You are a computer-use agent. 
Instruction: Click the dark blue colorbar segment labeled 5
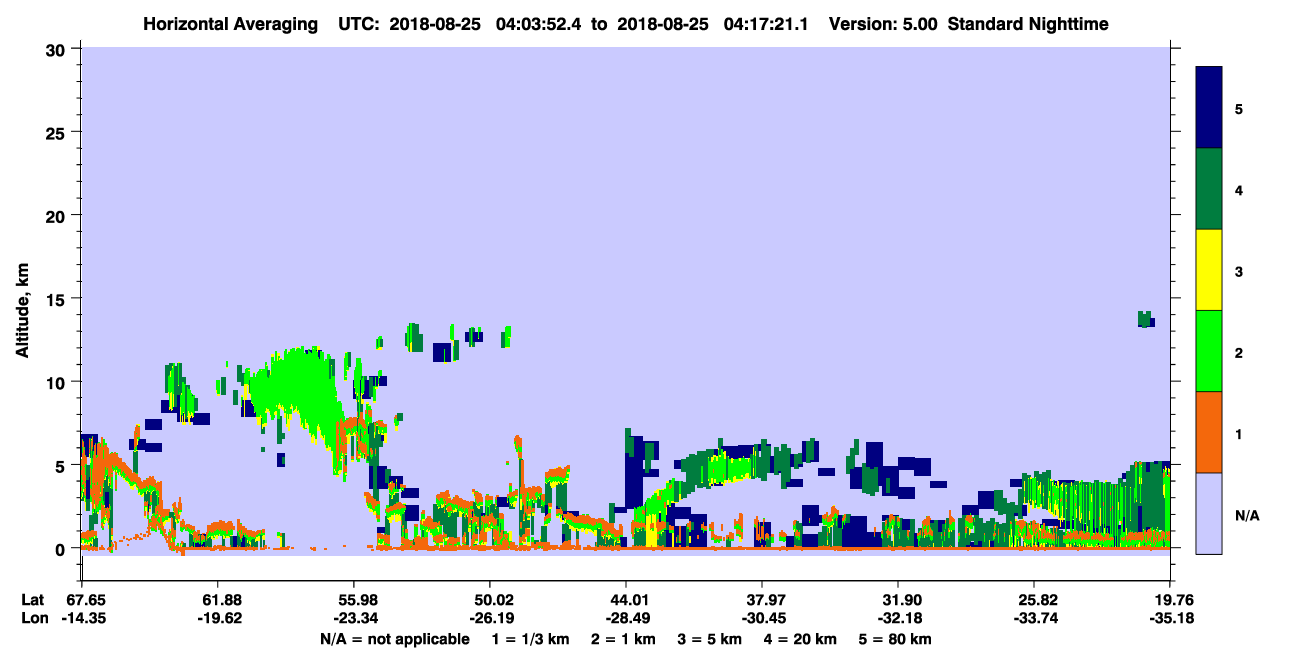click(x=1209, y=108)
